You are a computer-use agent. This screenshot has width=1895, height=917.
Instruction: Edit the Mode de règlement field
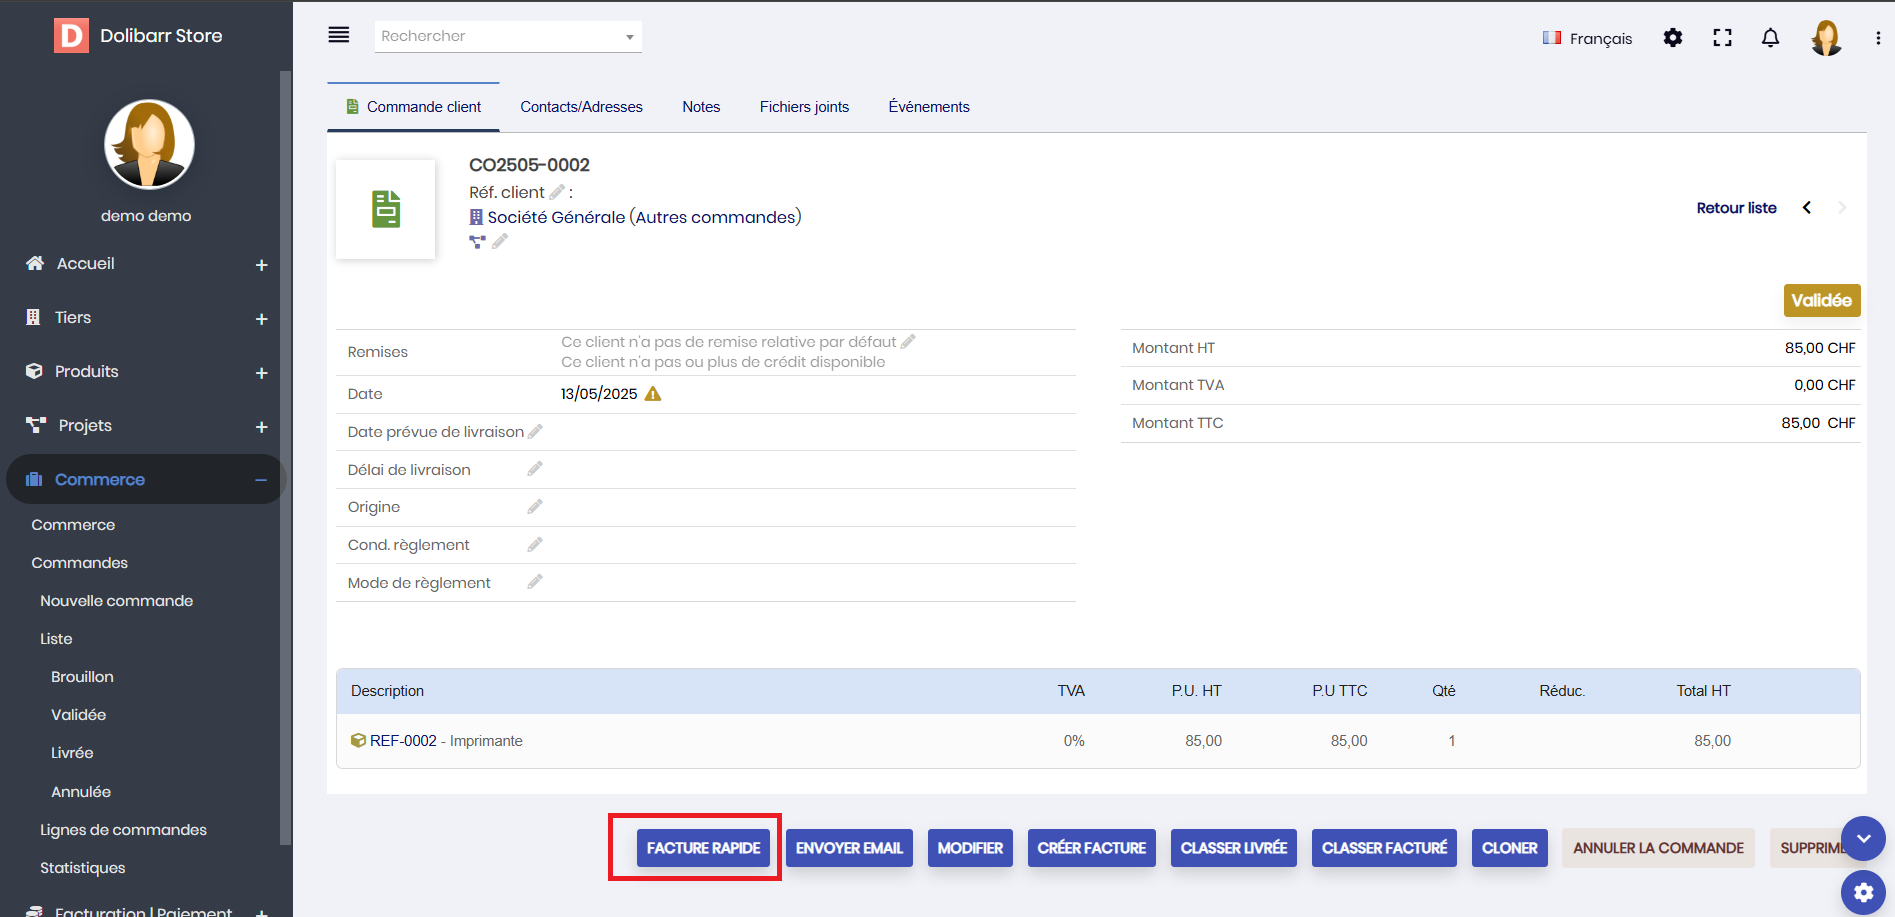(535, 582)
